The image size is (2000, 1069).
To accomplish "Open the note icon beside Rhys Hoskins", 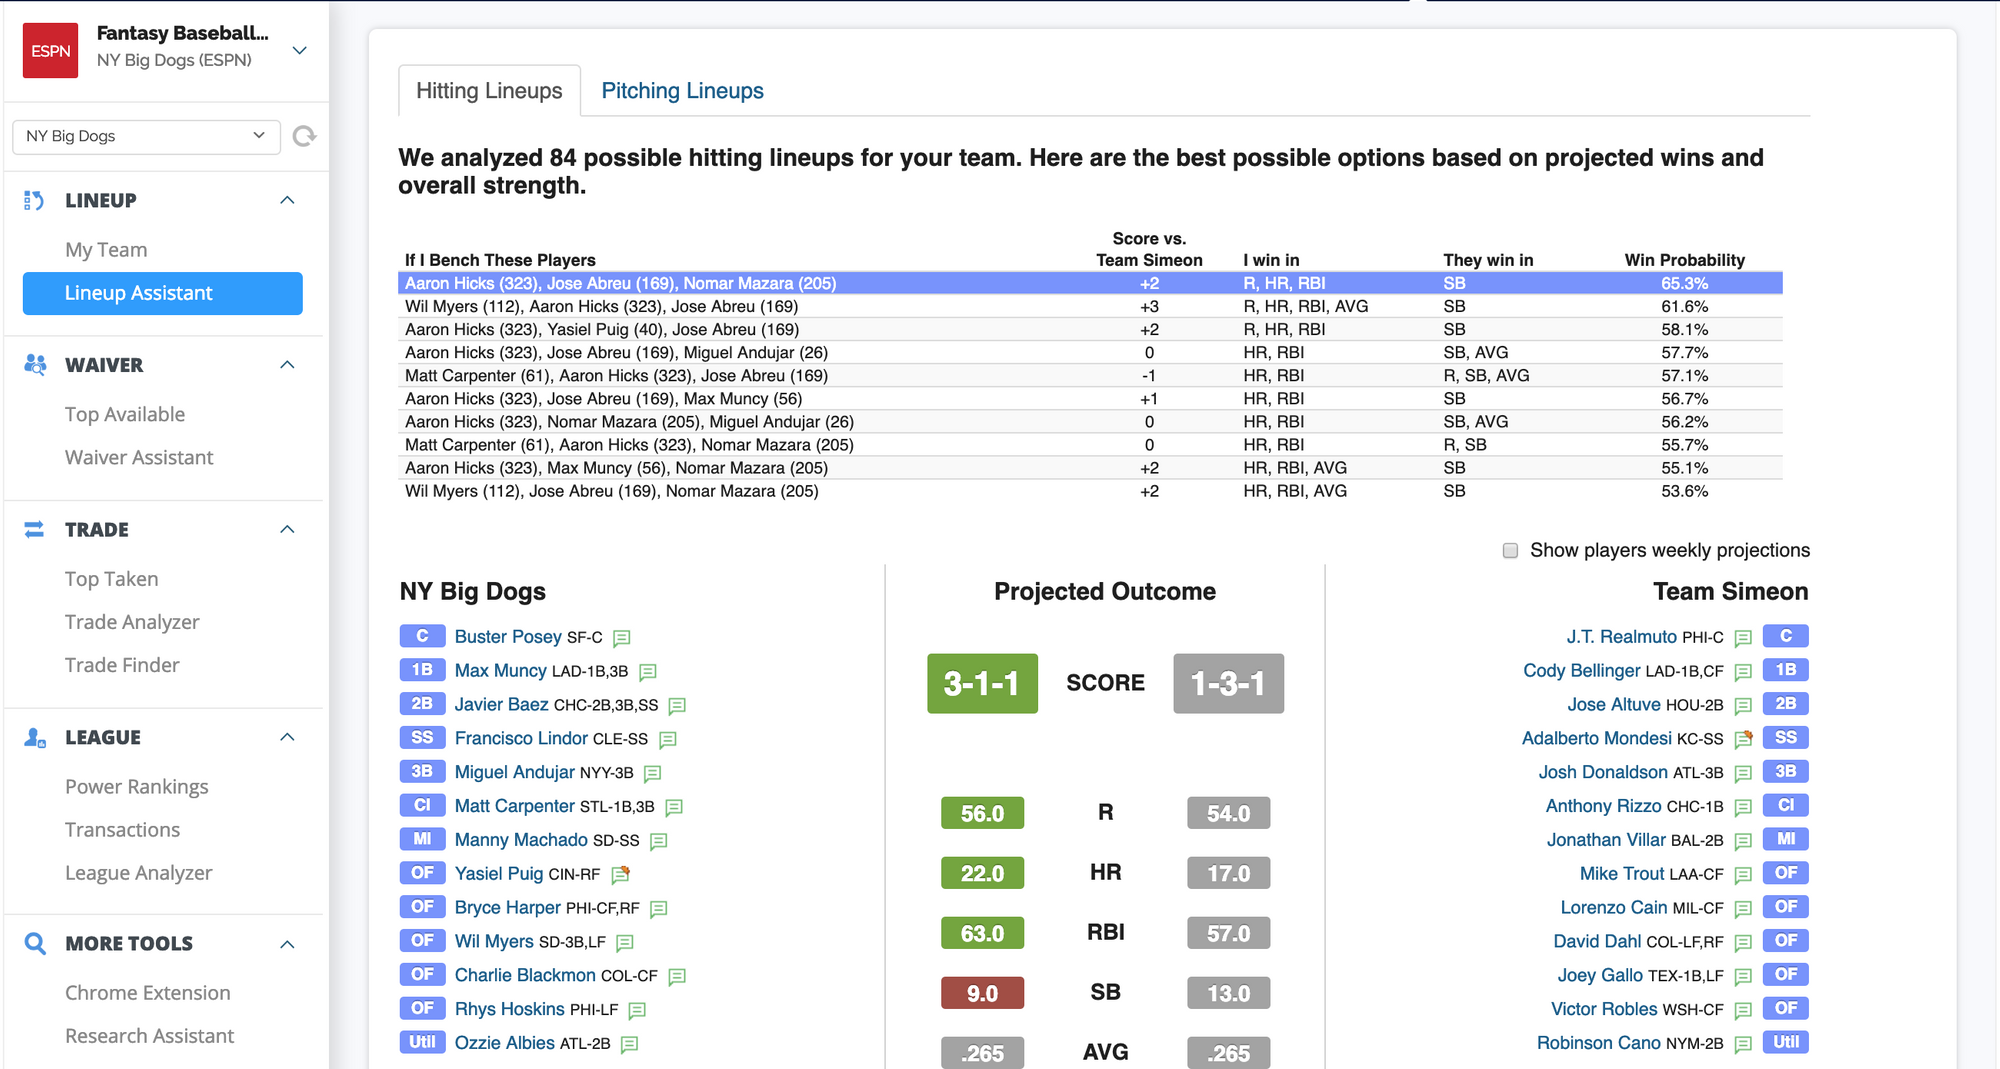I will coord(637,1010).
